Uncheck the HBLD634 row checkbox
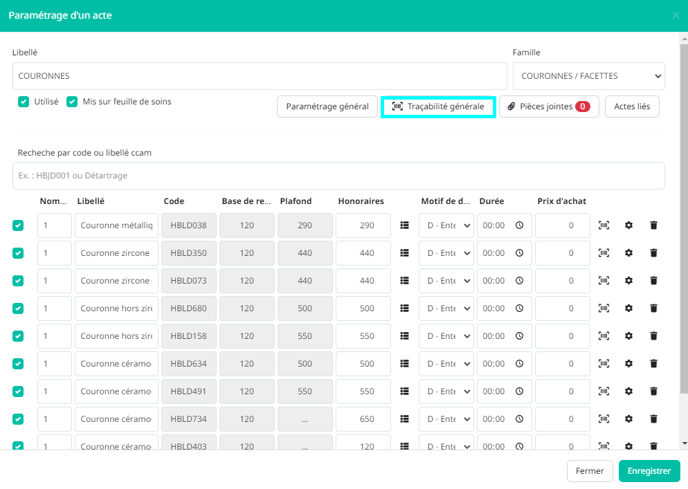 pos(18,364)
